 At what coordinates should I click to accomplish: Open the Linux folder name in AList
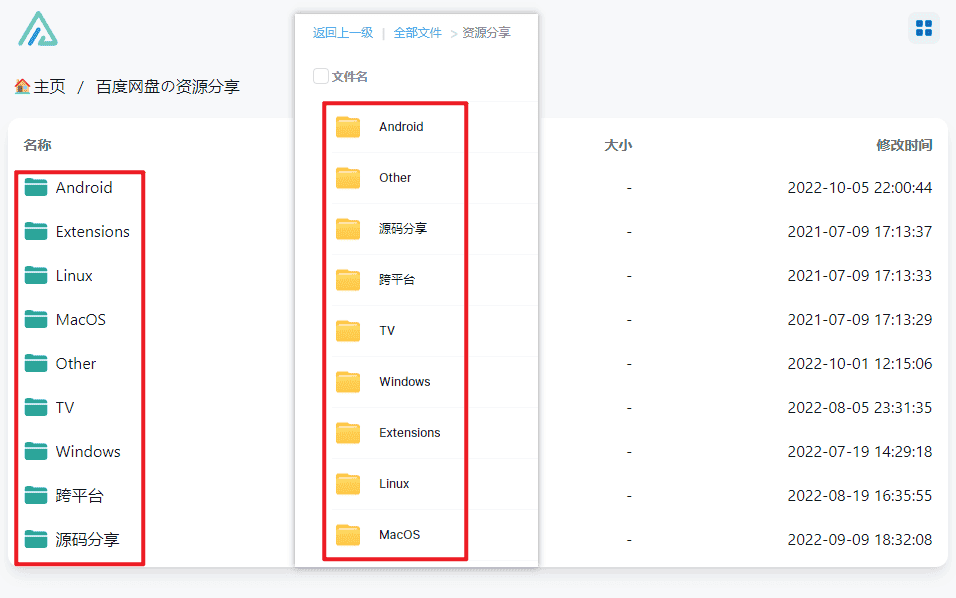point(74,276)
